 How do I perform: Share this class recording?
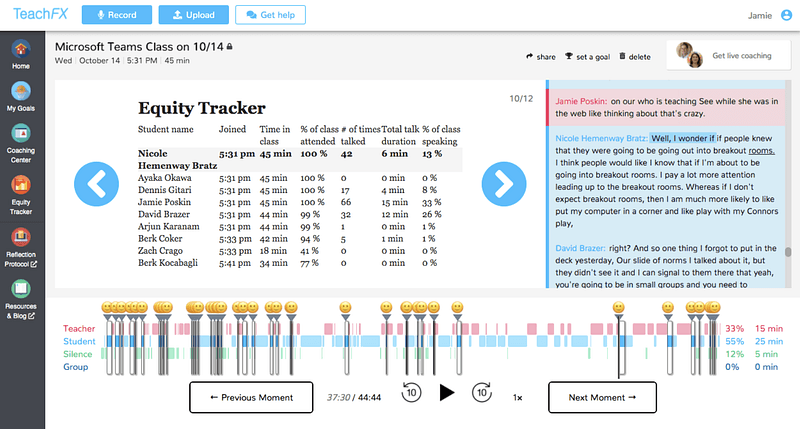click(x=540, y=57)
